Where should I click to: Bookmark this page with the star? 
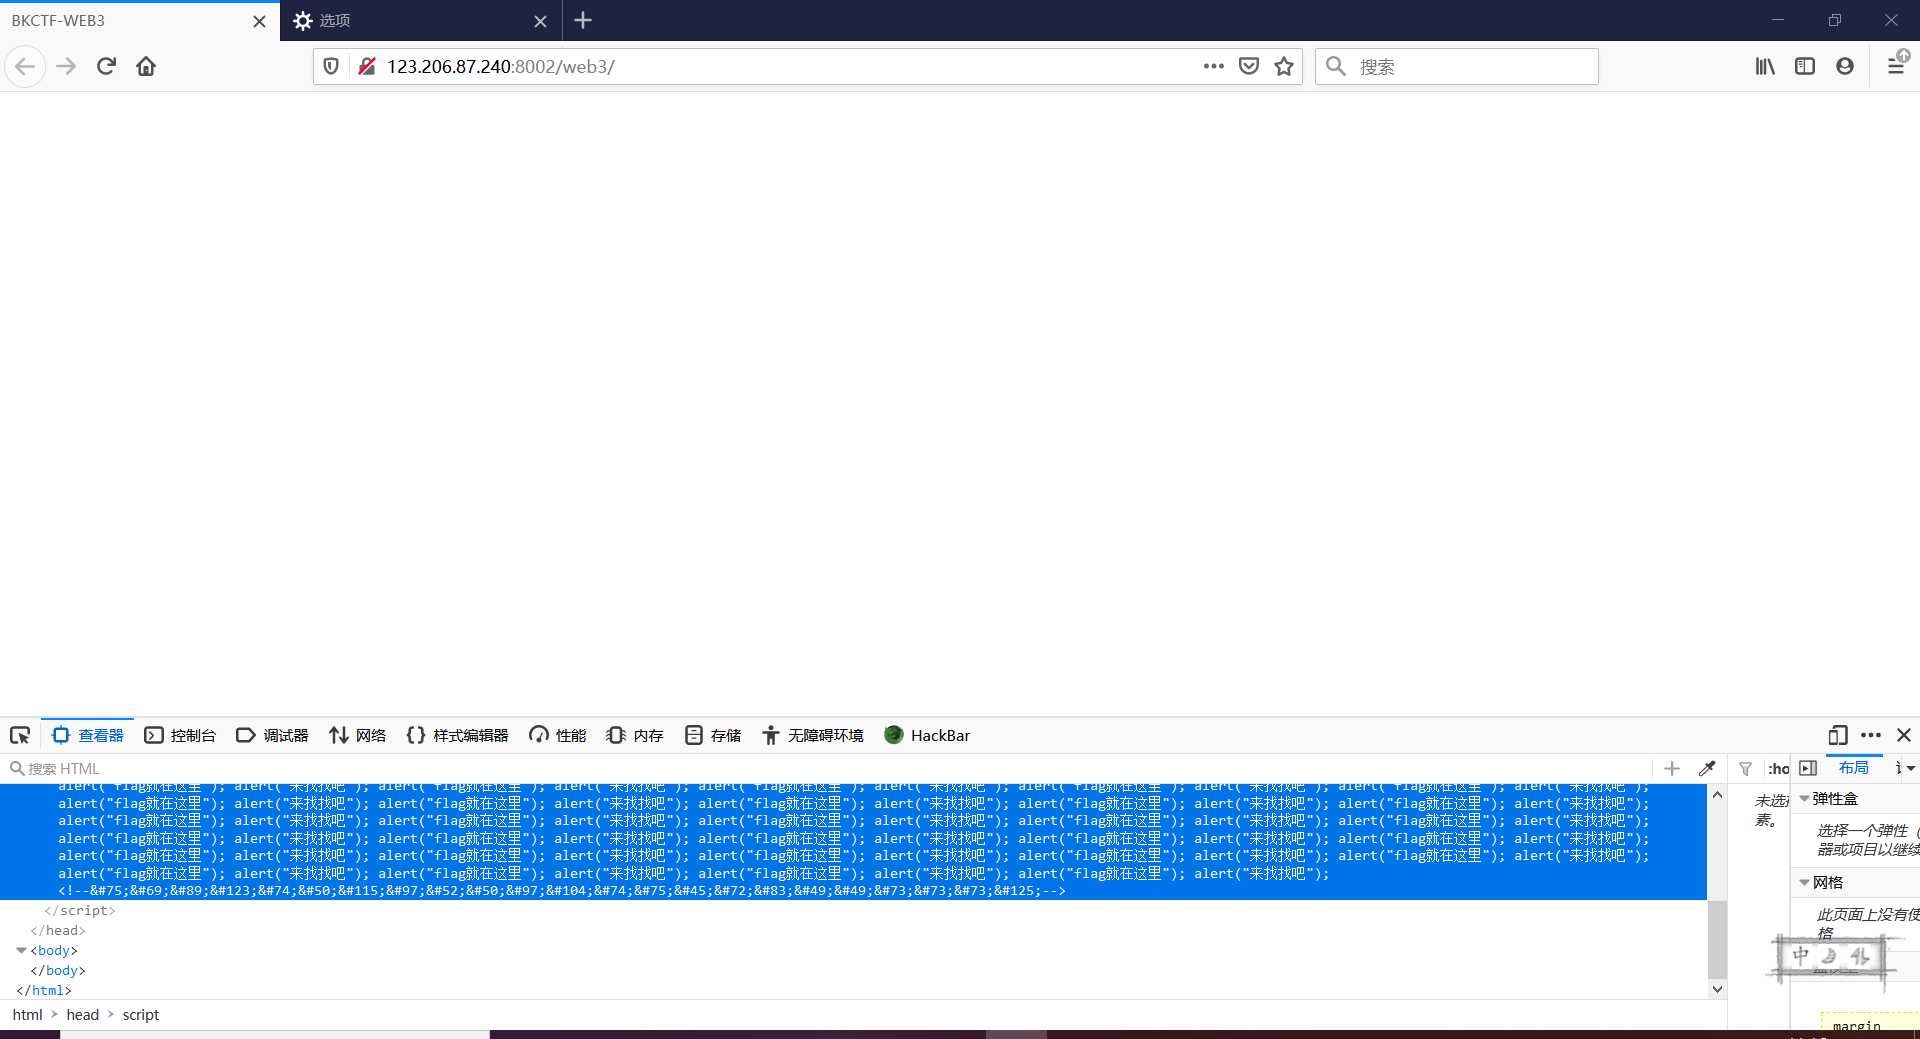(1284, 66)
